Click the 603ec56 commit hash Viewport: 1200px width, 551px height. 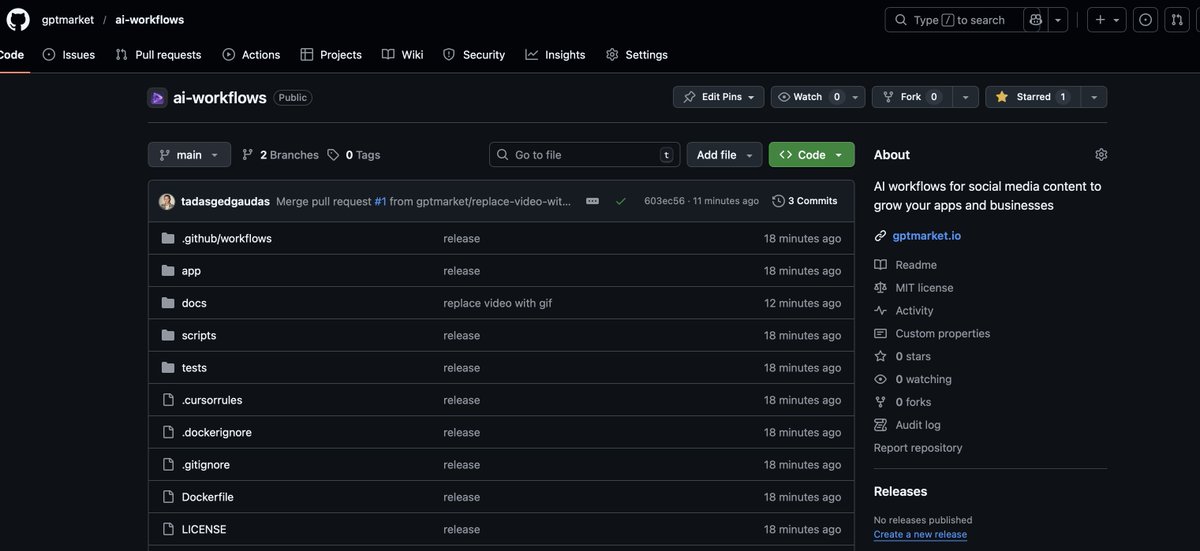click(665, 201)
